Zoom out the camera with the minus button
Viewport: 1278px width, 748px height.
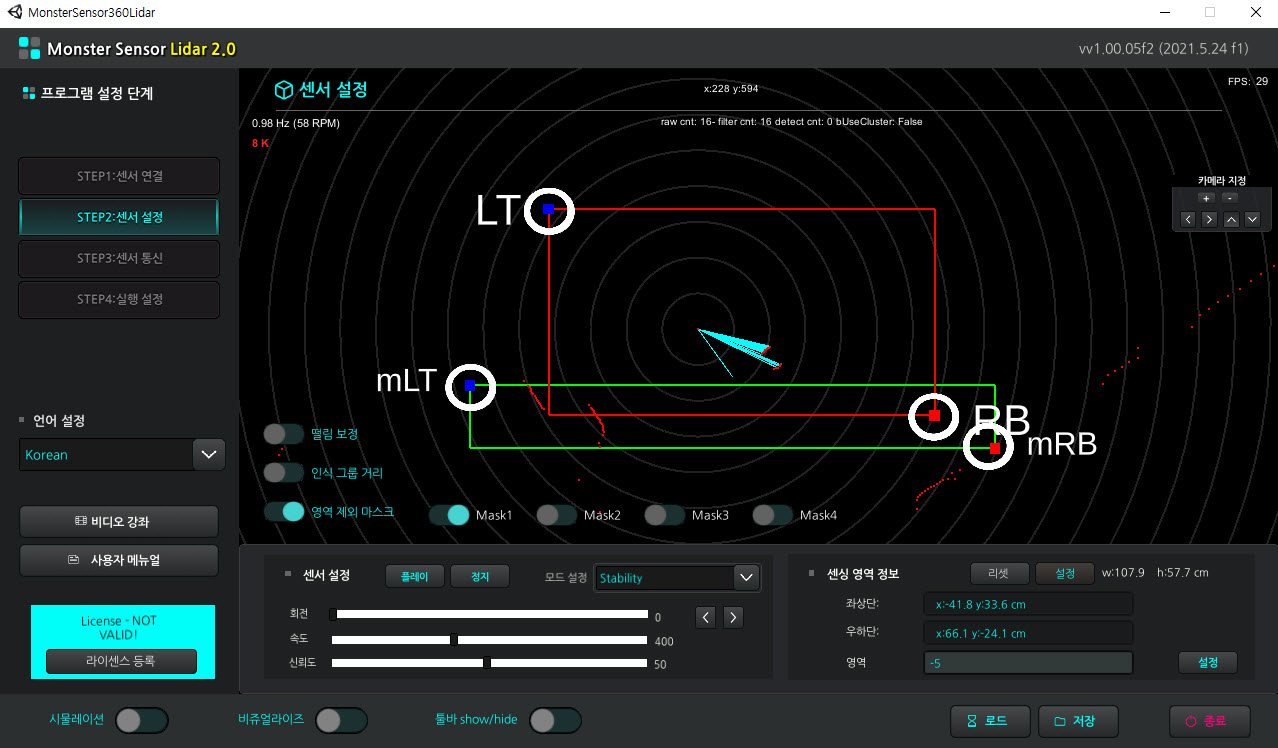coord(1230,198)
